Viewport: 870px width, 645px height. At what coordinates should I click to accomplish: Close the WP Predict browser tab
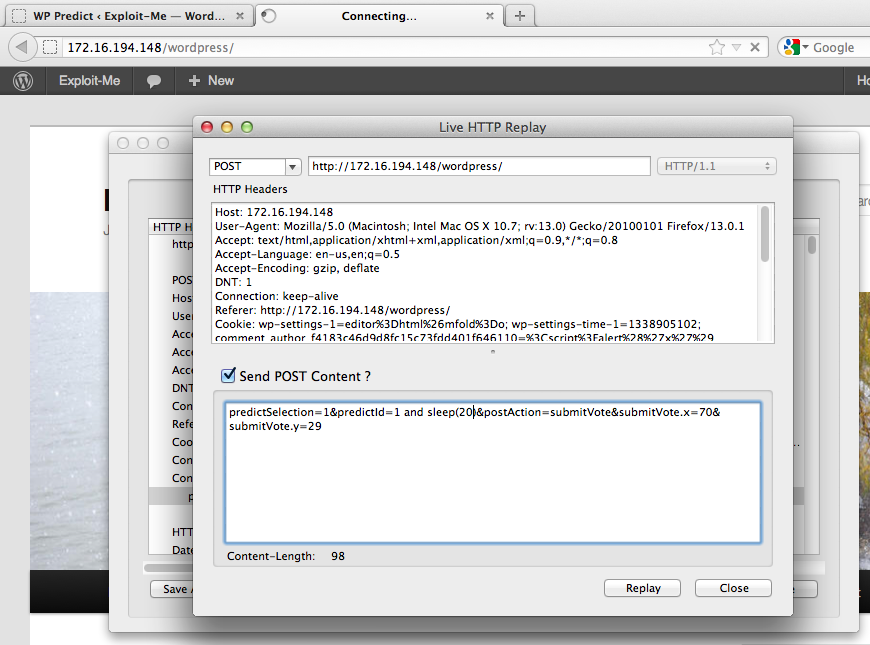click(240, 16)
